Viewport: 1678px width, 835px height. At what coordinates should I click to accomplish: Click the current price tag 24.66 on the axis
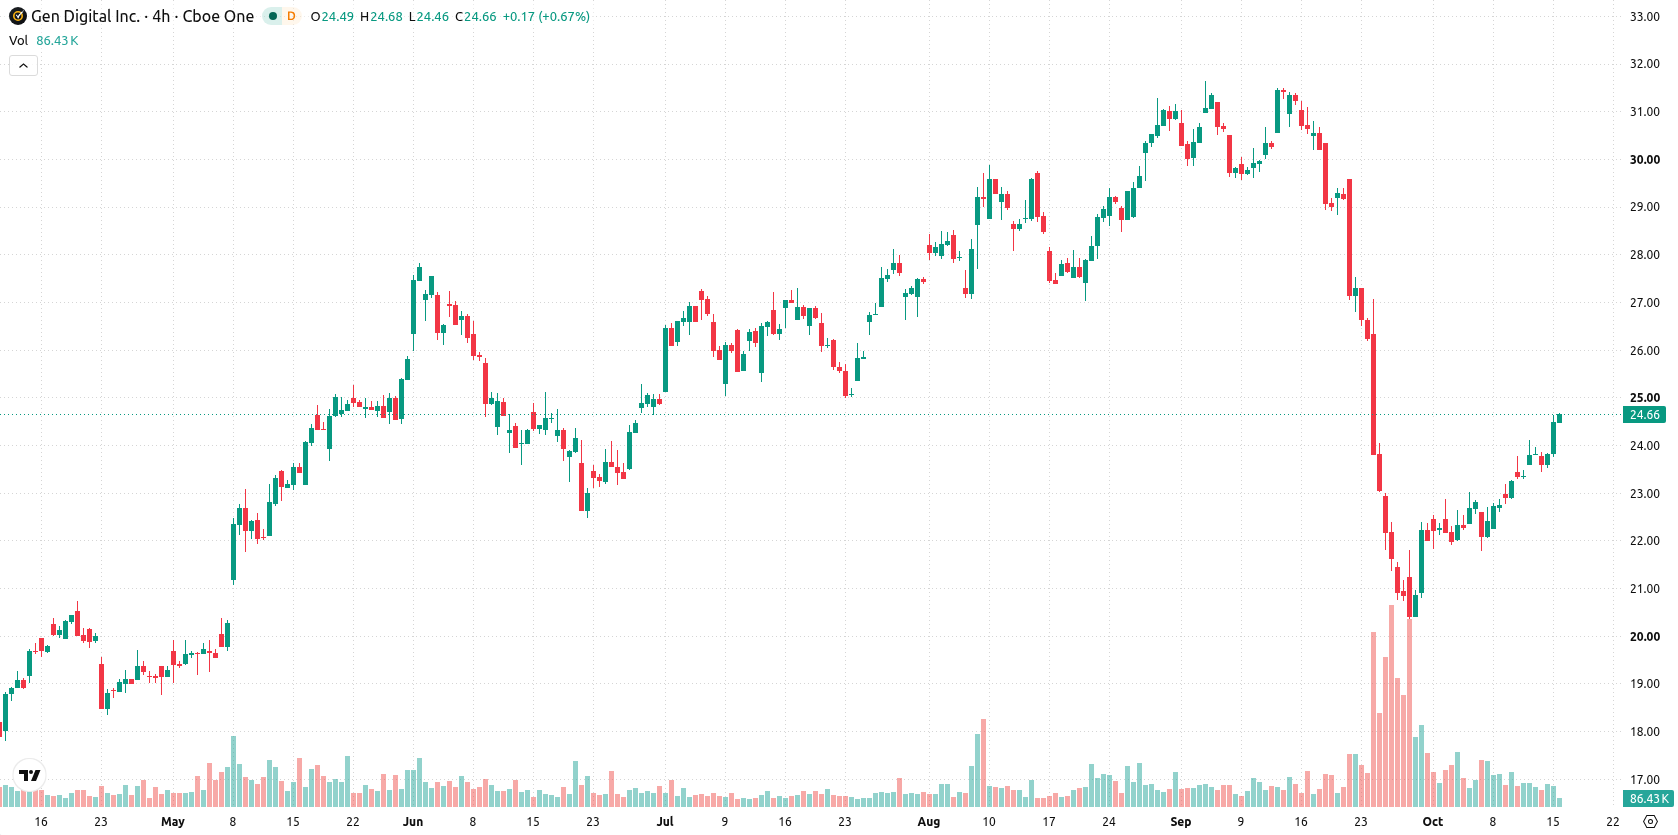pos(1645,415)
